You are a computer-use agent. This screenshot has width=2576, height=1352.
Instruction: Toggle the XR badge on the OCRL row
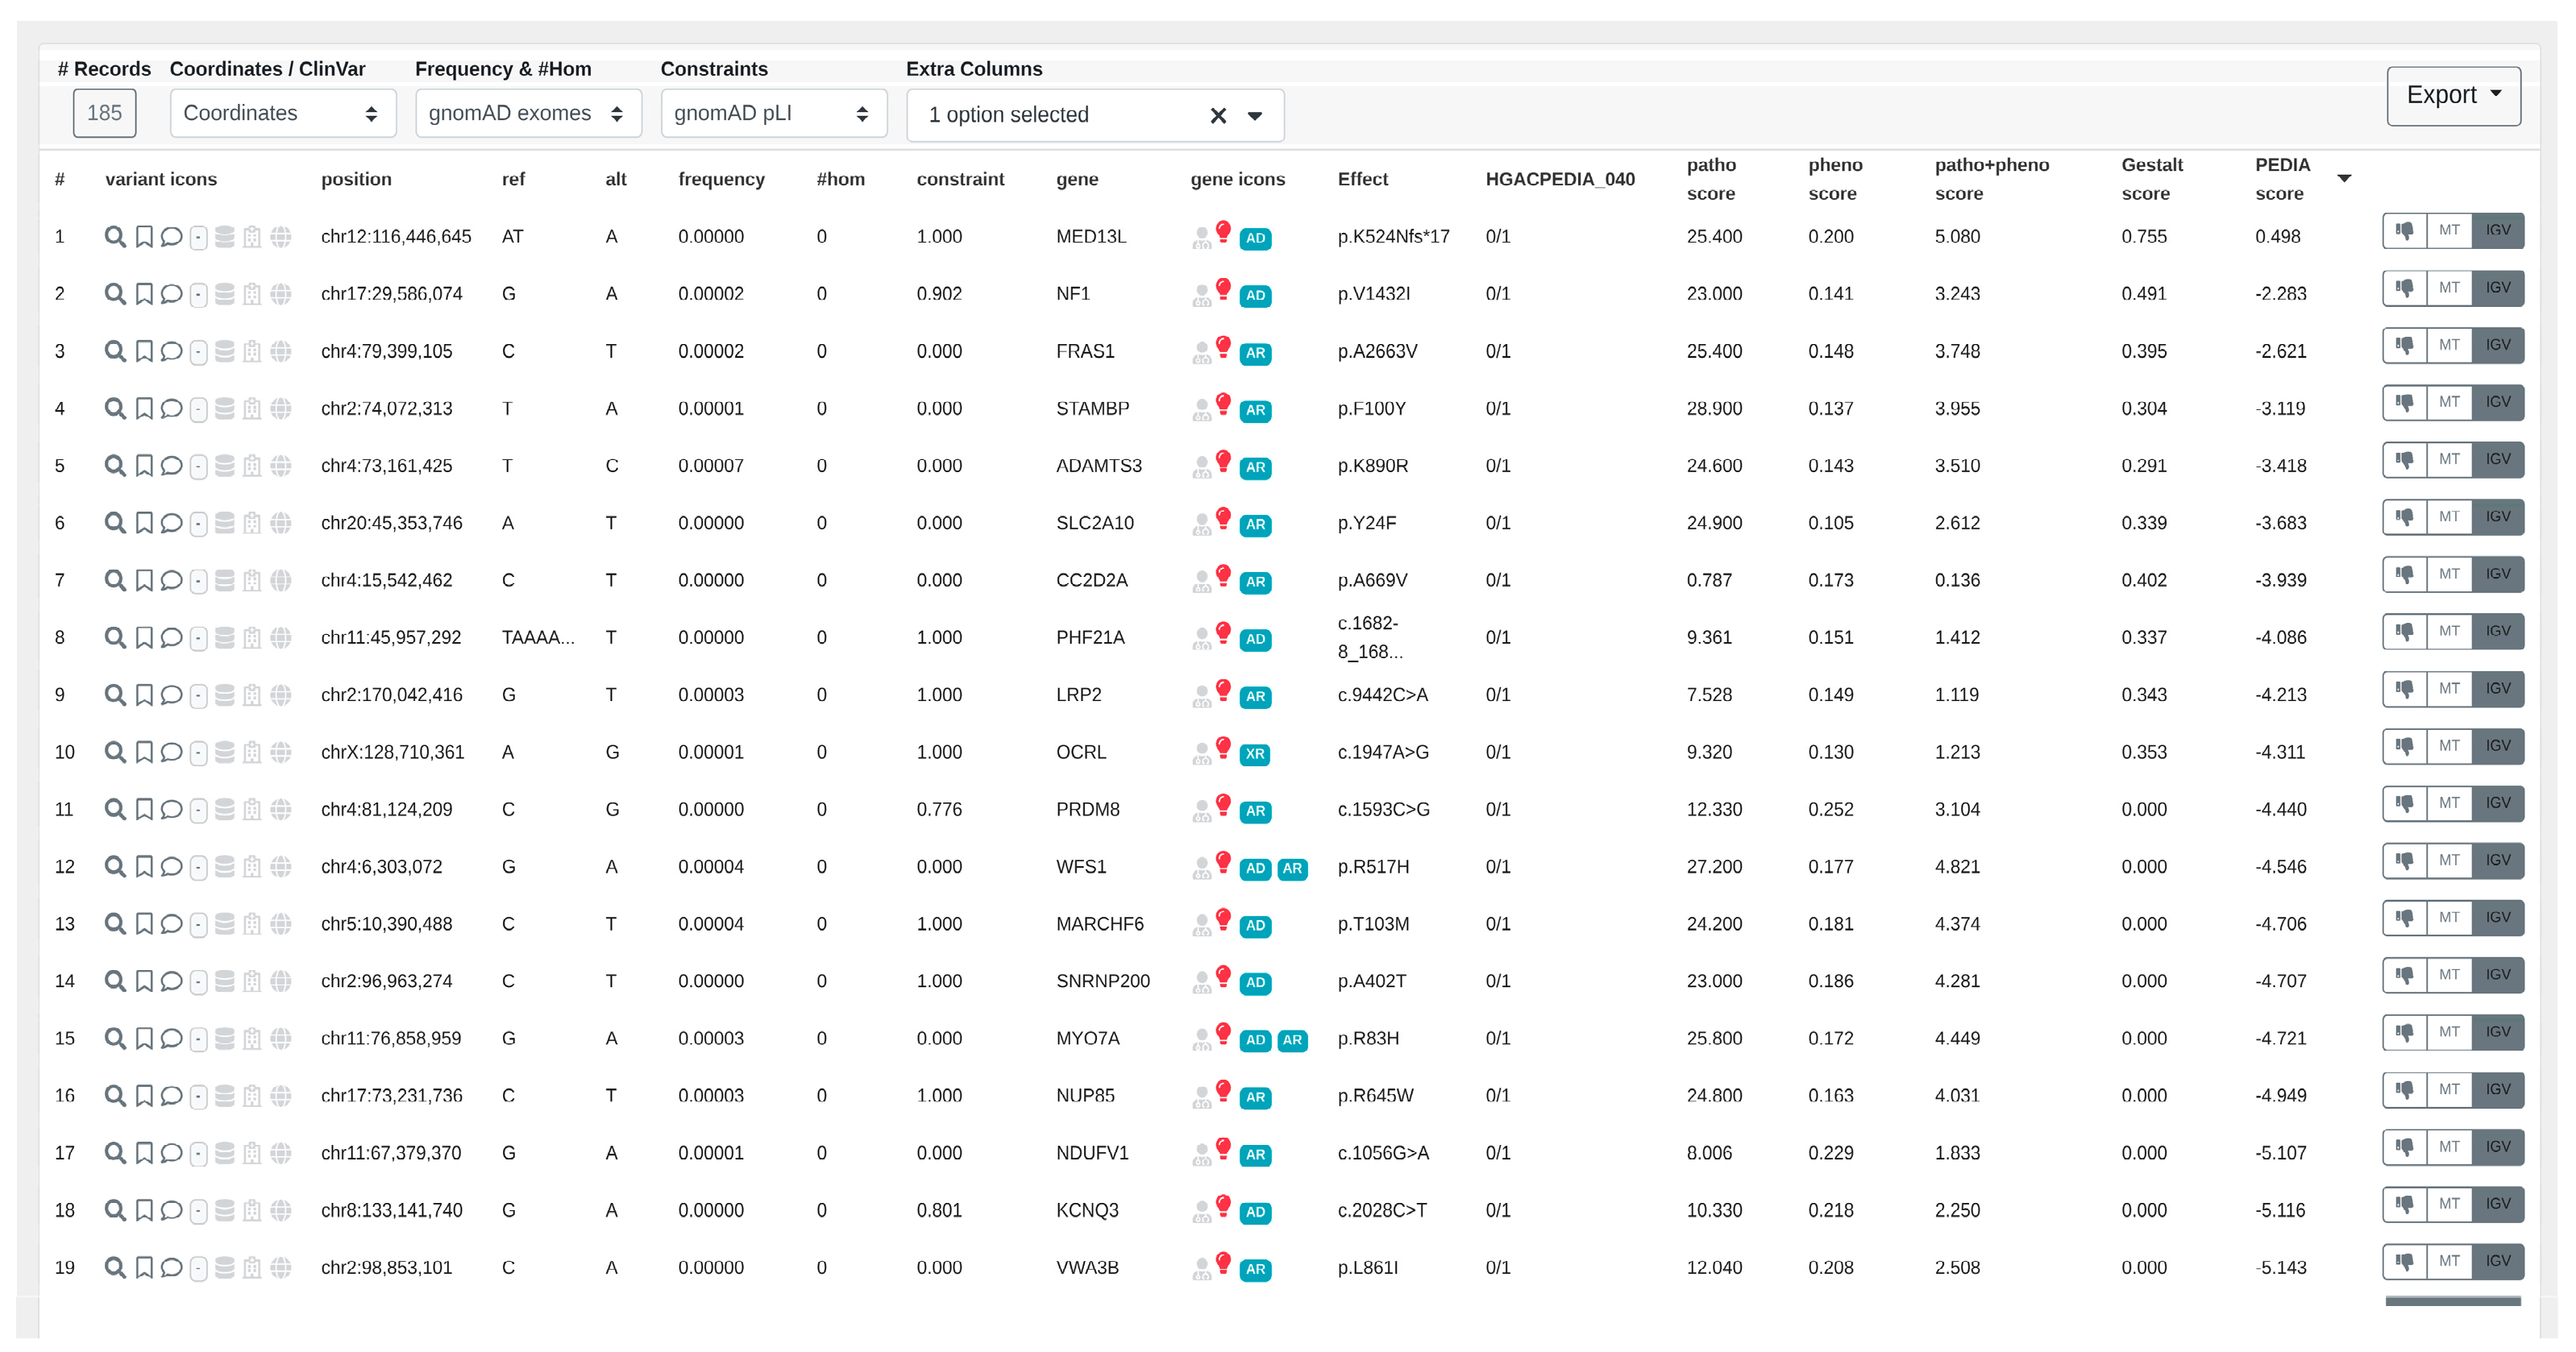1257,753
